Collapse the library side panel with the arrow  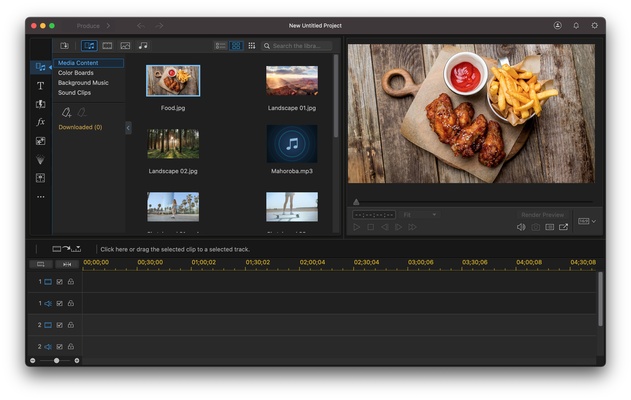[x=128, y=128]
